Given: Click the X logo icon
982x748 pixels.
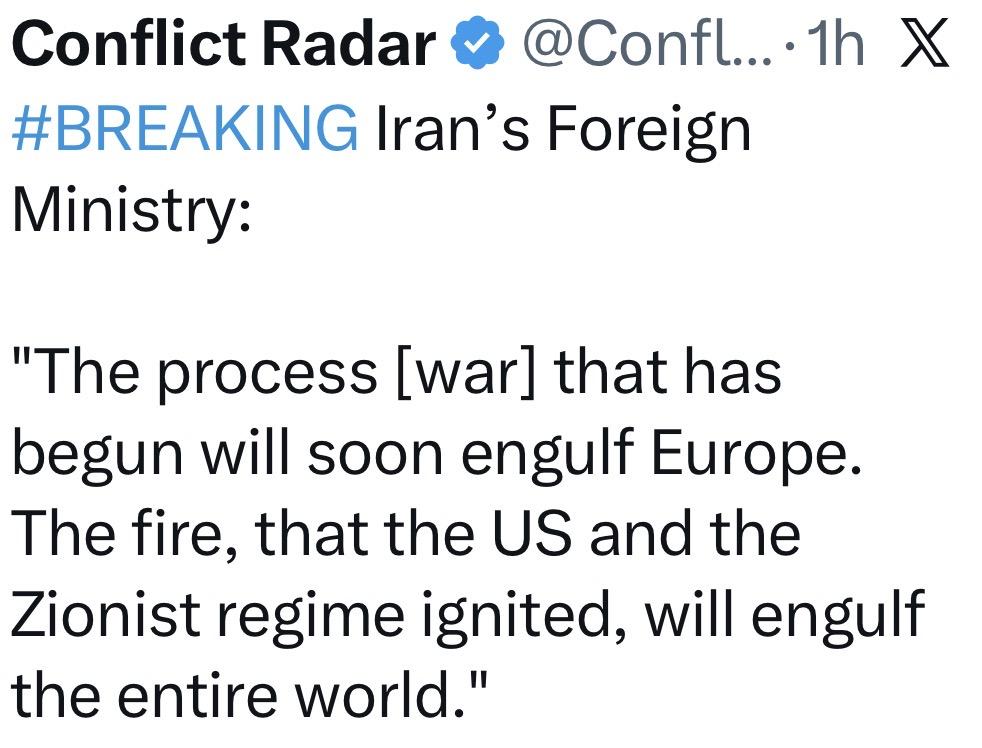Looking at the screenshot, I should tap(924, 46).
